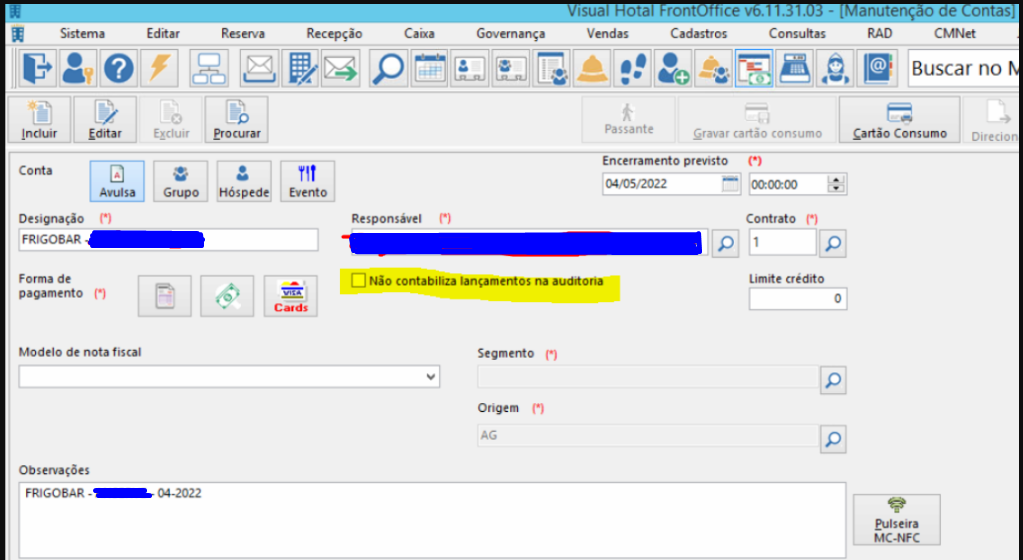Click the Pulseira MC-NFC button
Viewport: 1023px width, 560px height.
(x=896, y=520)
